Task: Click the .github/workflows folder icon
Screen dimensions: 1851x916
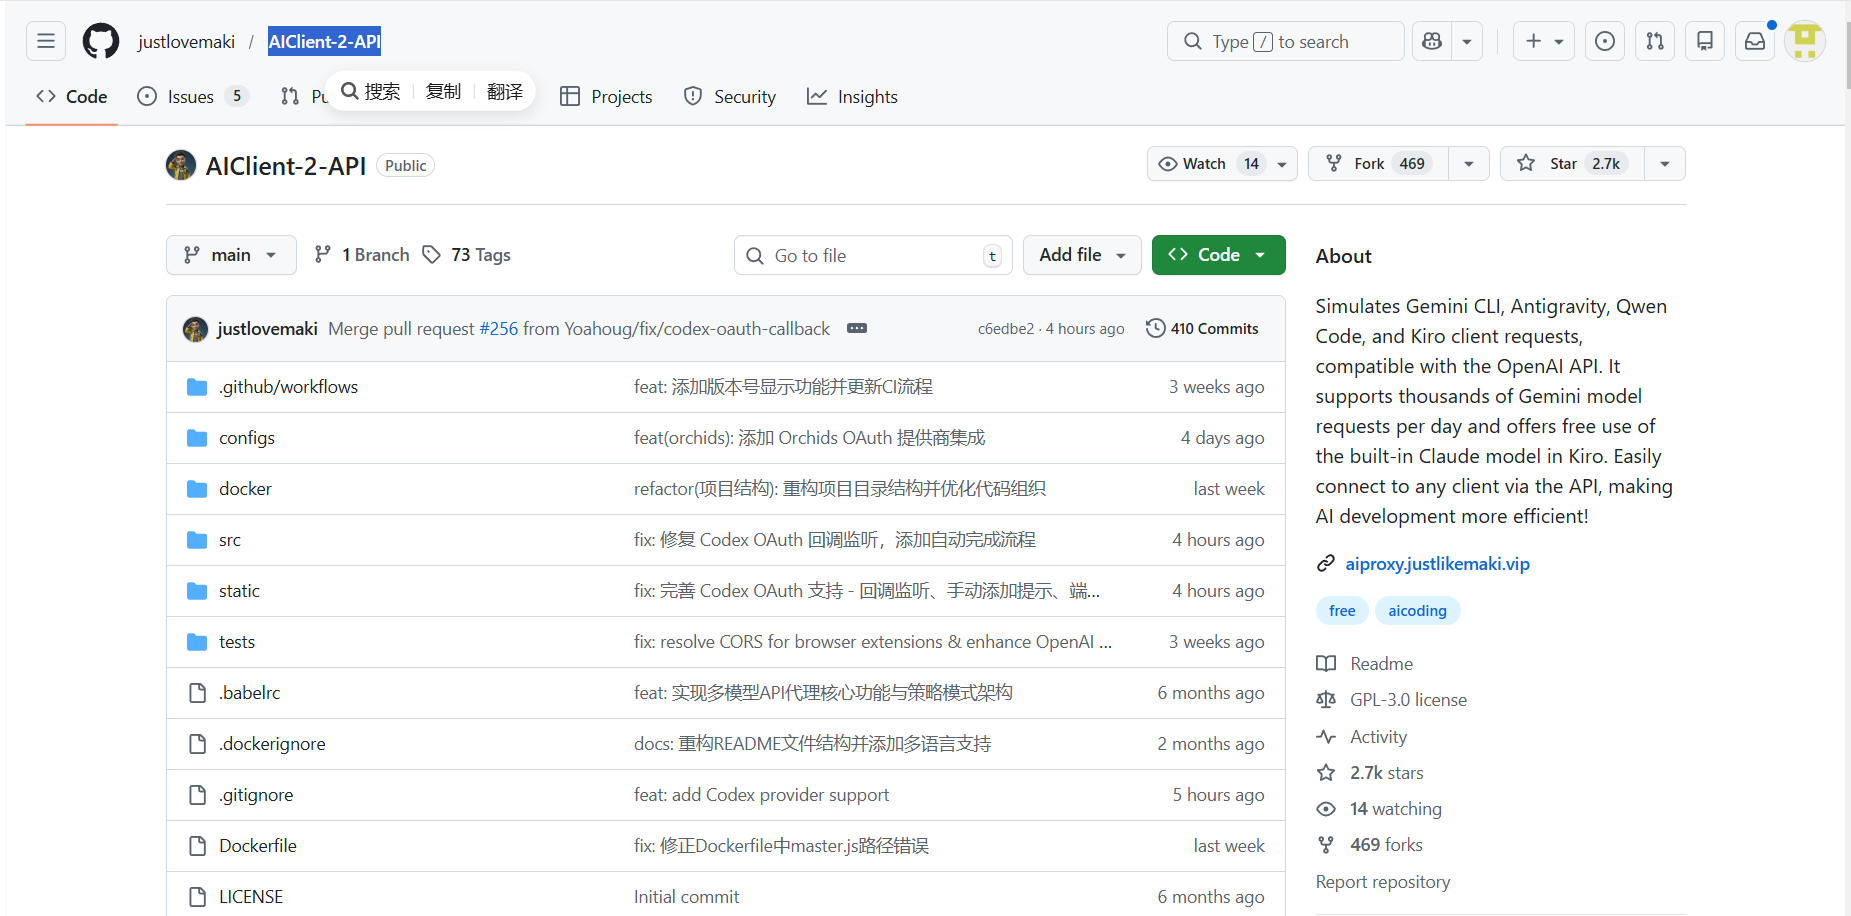Action: [x=197, y=387]
